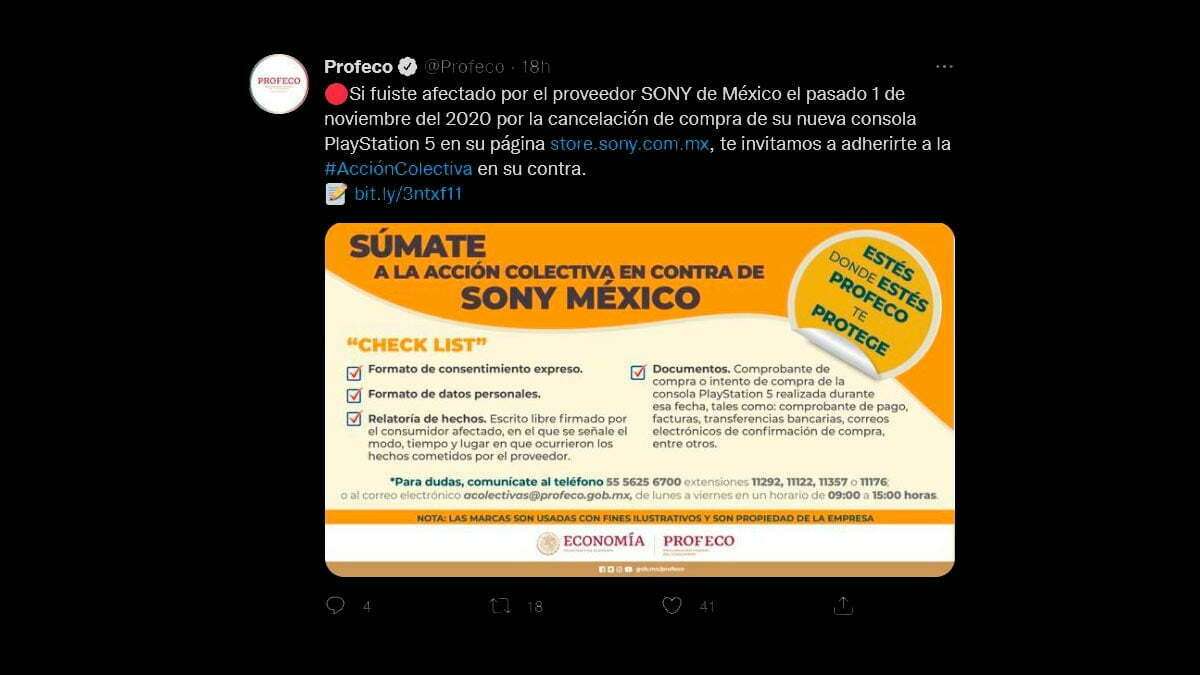
Task: Open the Profeco profile avatar
Action: (279, 84)
